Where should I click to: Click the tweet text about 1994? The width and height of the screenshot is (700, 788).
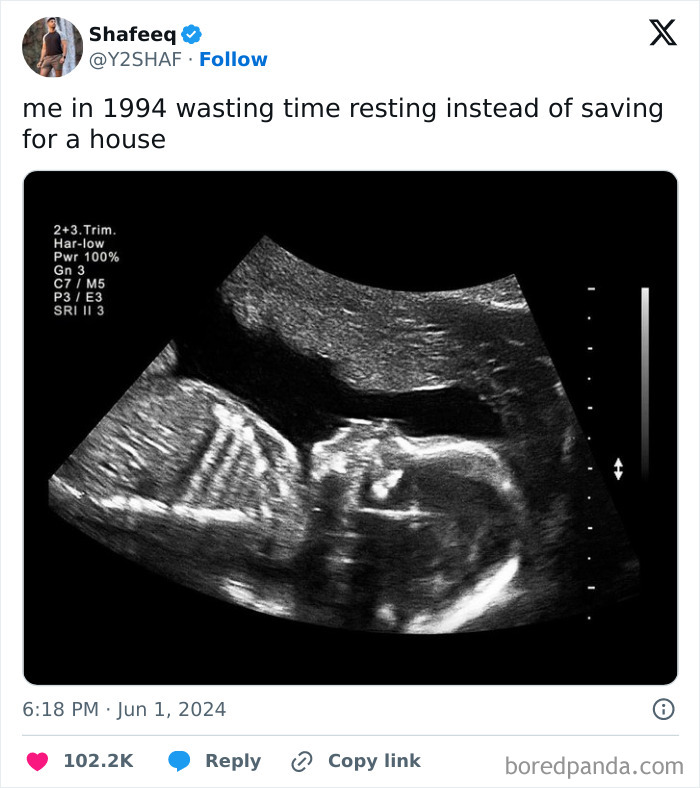coord(342,123)
